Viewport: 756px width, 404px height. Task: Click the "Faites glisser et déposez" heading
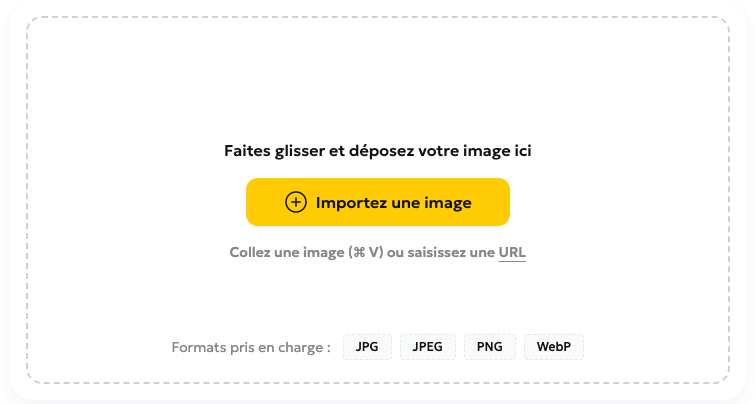coord(378,151)
